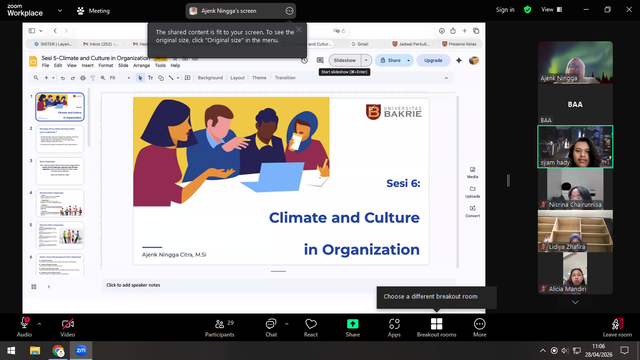Viewport: 640px width, 360px height.
Task: Toggle grid view icon below filmstrip
Action: click(34, 287)
